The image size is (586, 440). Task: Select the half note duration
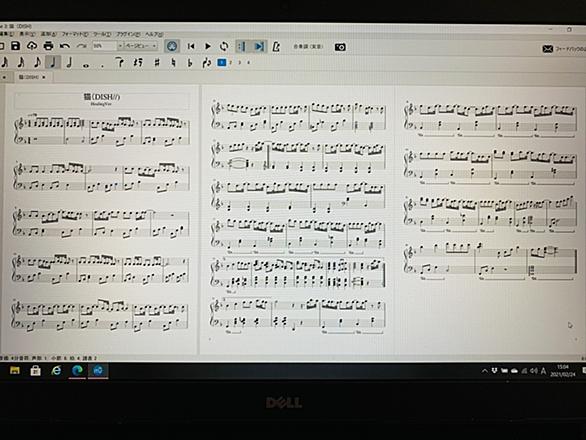point(69,62)
